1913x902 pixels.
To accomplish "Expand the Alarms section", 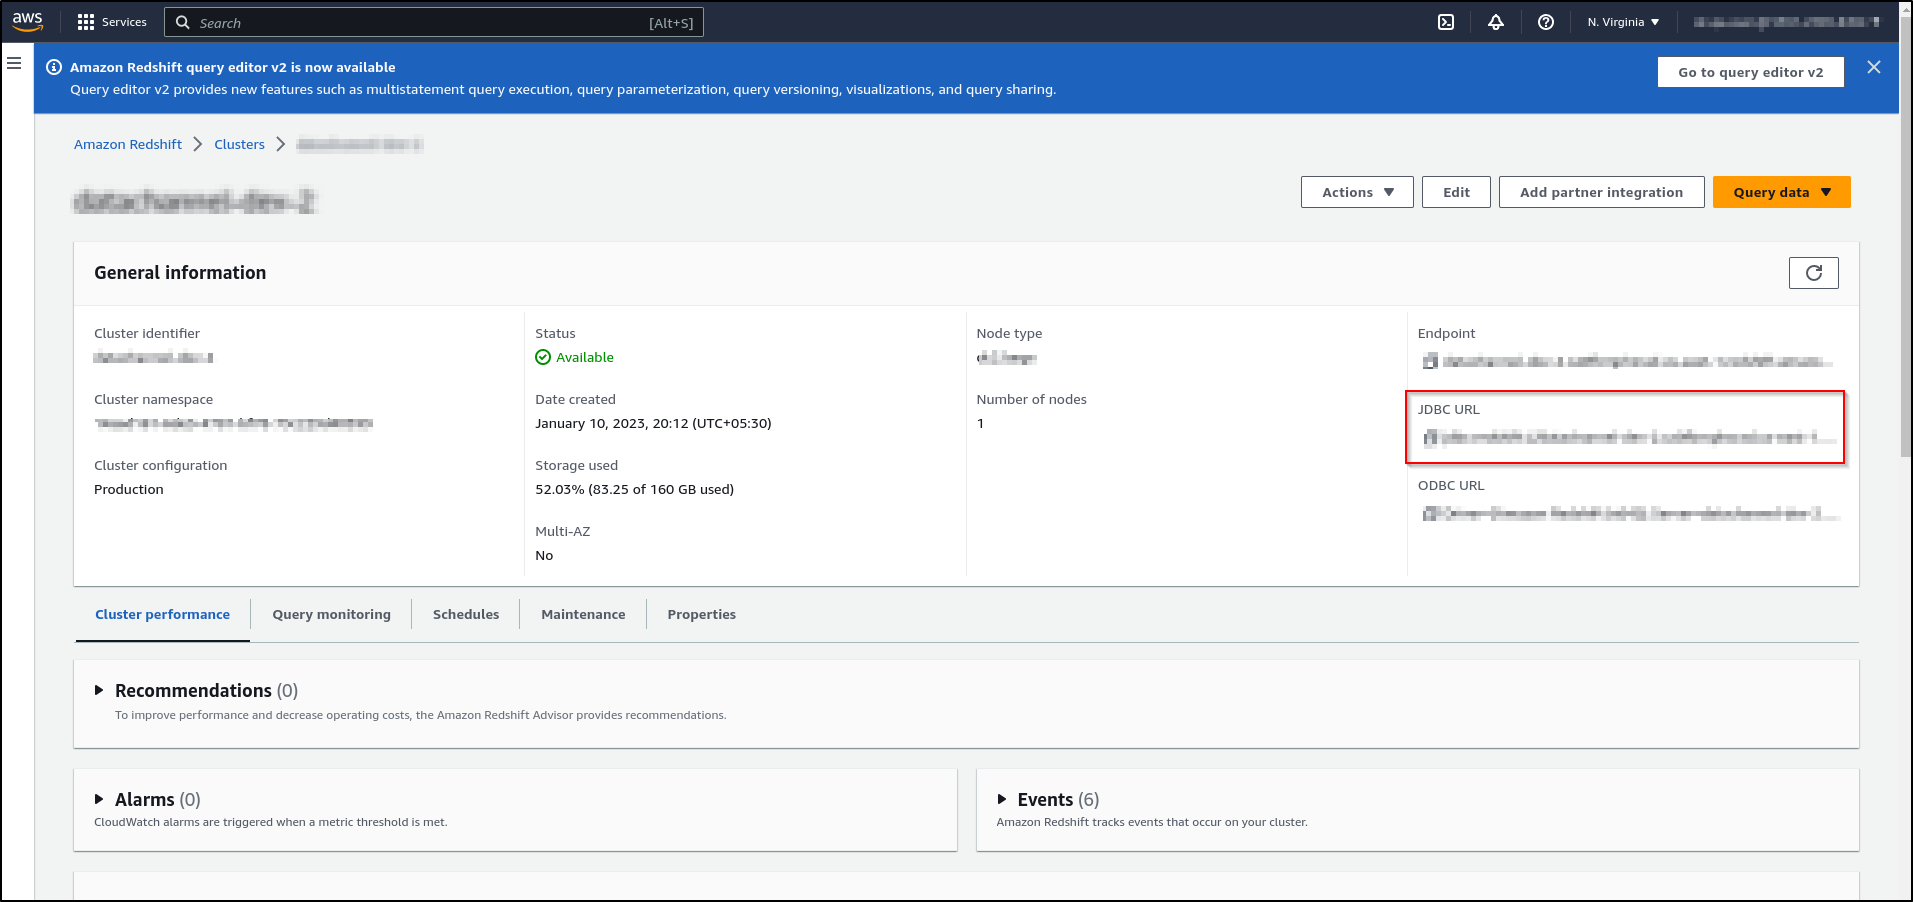I will pyautogui.click(x=99, y=799).
